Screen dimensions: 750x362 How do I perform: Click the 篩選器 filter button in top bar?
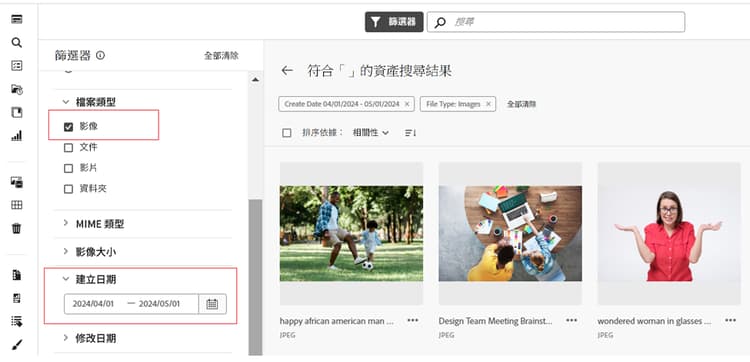click(x=394, y=22)
